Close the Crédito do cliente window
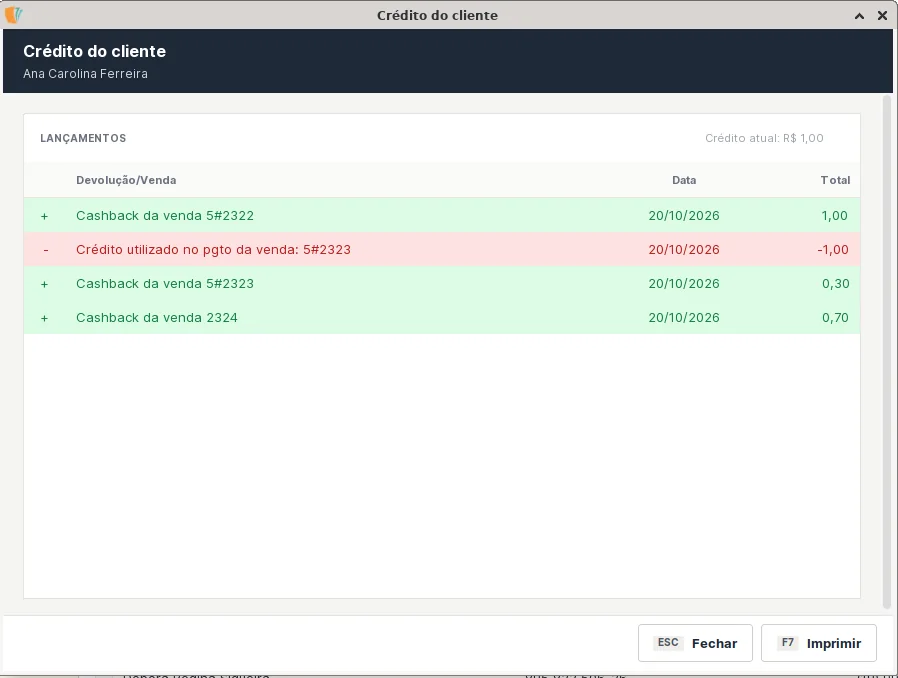898x678 pixels. 883,15
